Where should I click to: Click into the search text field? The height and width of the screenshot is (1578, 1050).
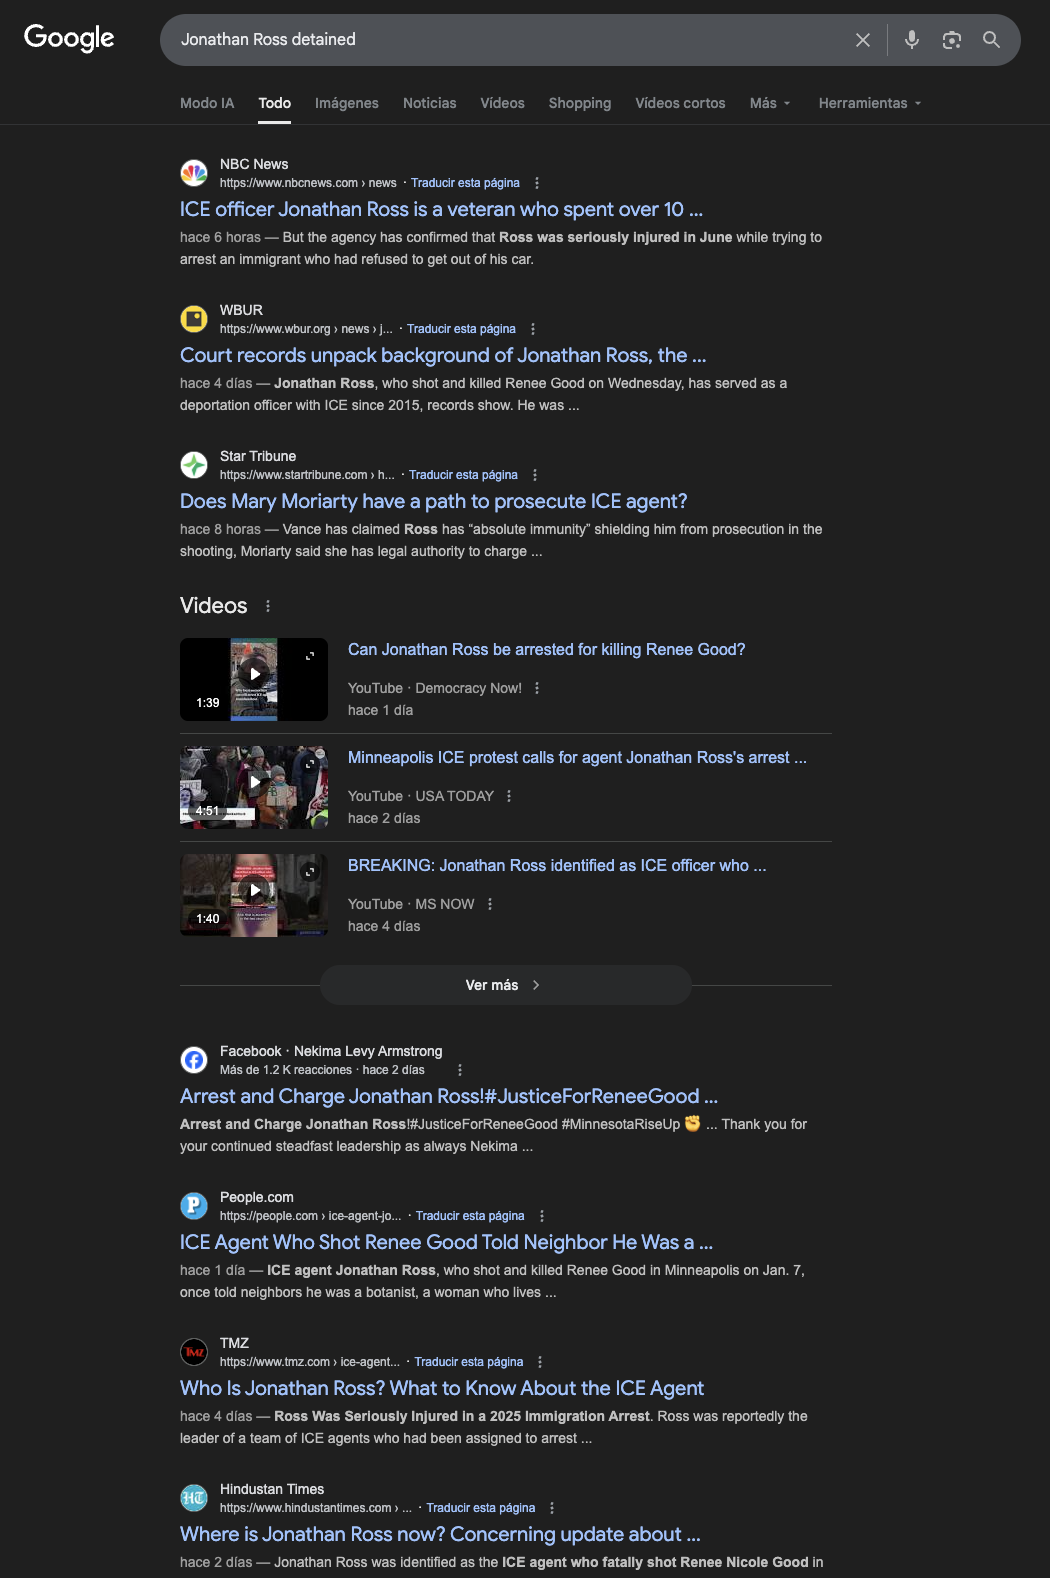click(500, 40)
